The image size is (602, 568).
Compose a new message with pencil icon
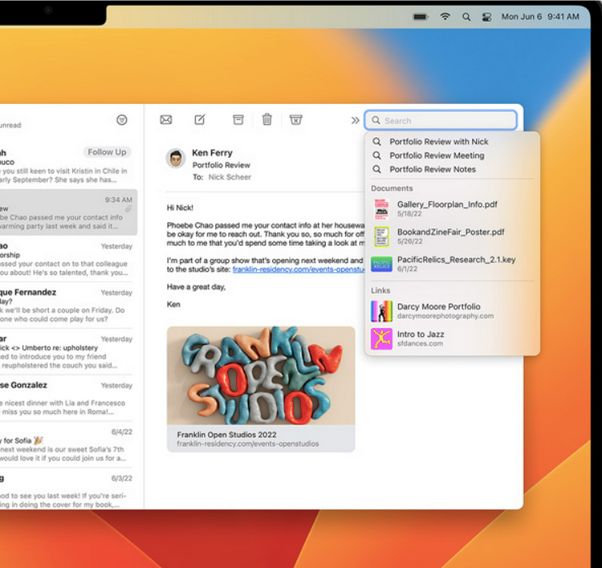(x=200, y=119)
